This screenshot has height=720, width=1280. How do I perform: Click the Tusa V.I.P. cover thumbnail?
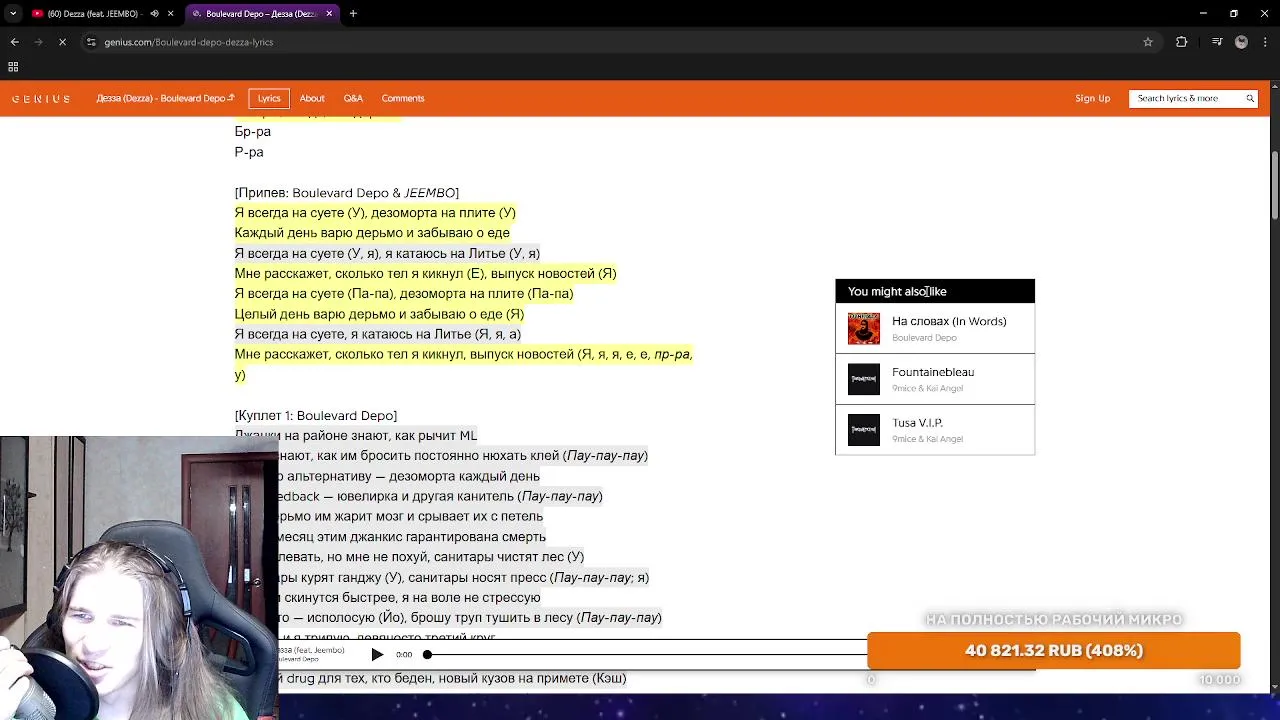point(864,430)
